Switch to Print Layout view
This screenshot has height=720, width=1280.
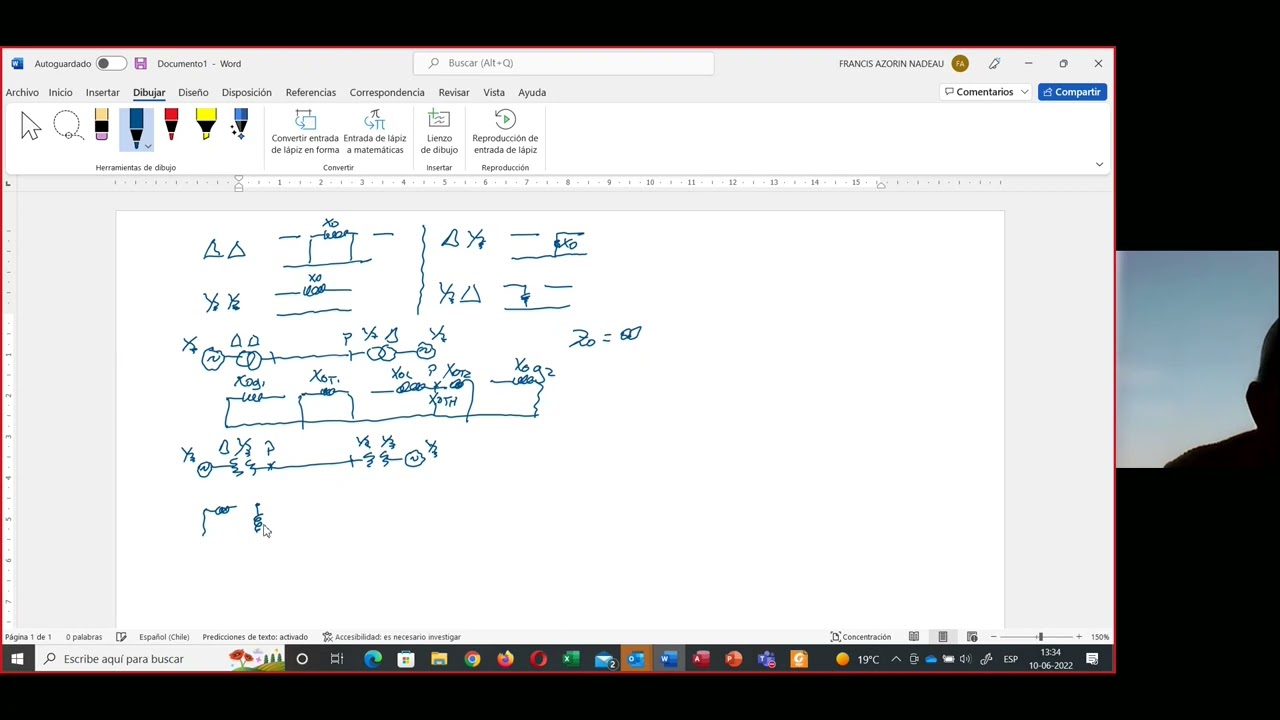[943, 637]
